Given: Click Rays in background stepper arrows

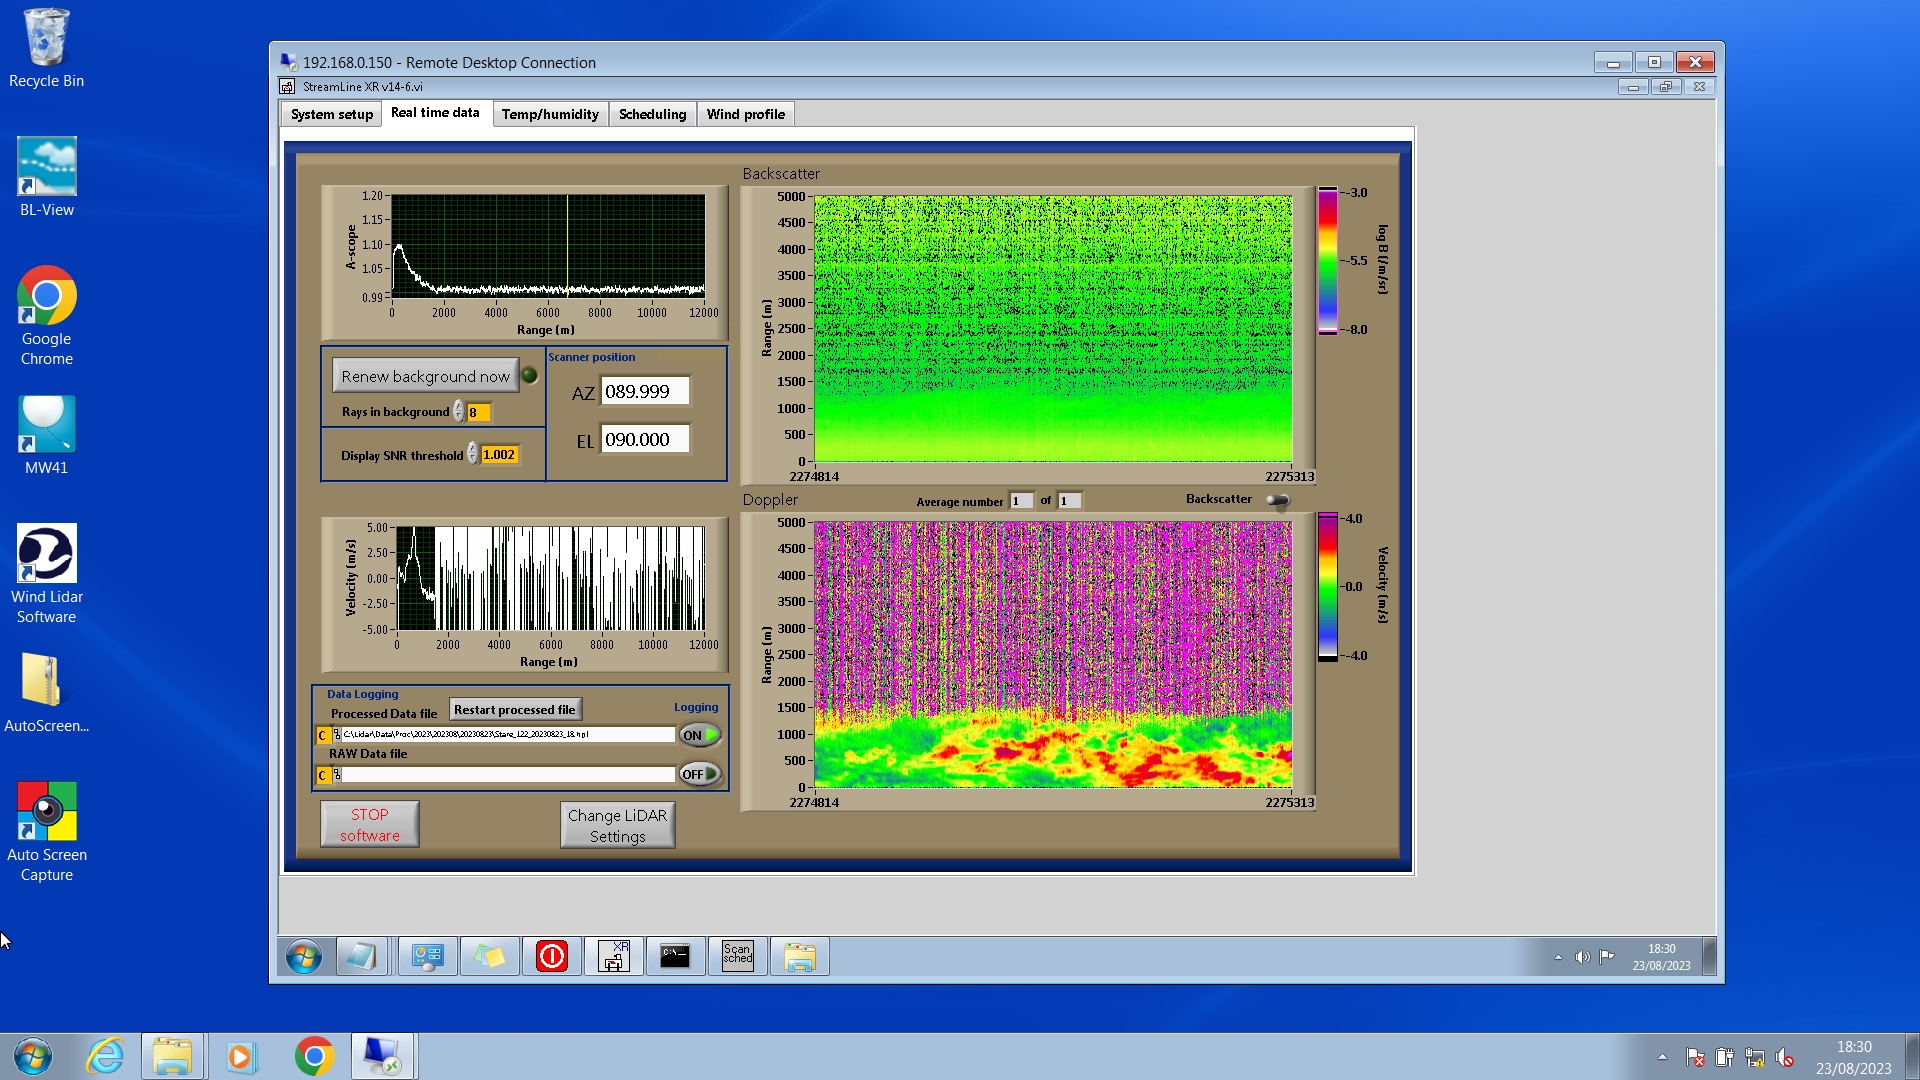Looking at the screenshot, I should point(459,412).
